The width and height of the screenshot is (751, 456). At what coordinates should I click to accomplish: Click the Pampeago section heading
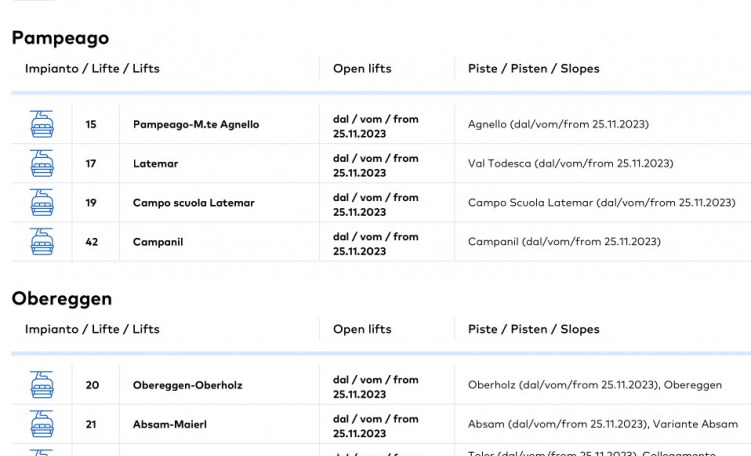click(60, 38)
